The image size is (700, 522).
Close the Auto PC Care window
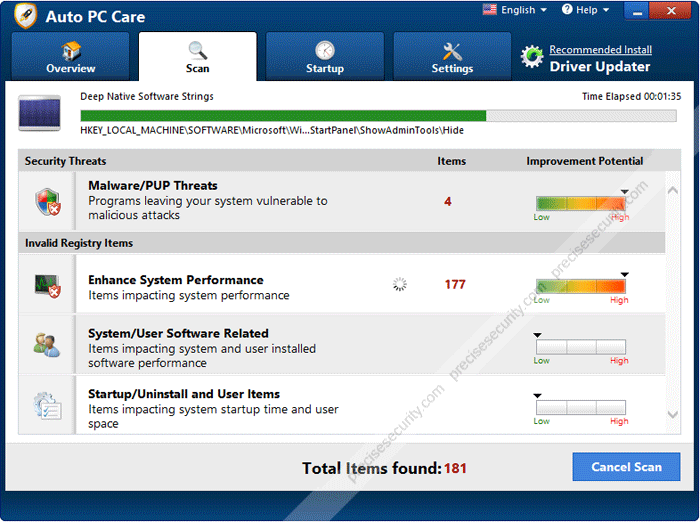pyautogui.click(x=671, y=11)
